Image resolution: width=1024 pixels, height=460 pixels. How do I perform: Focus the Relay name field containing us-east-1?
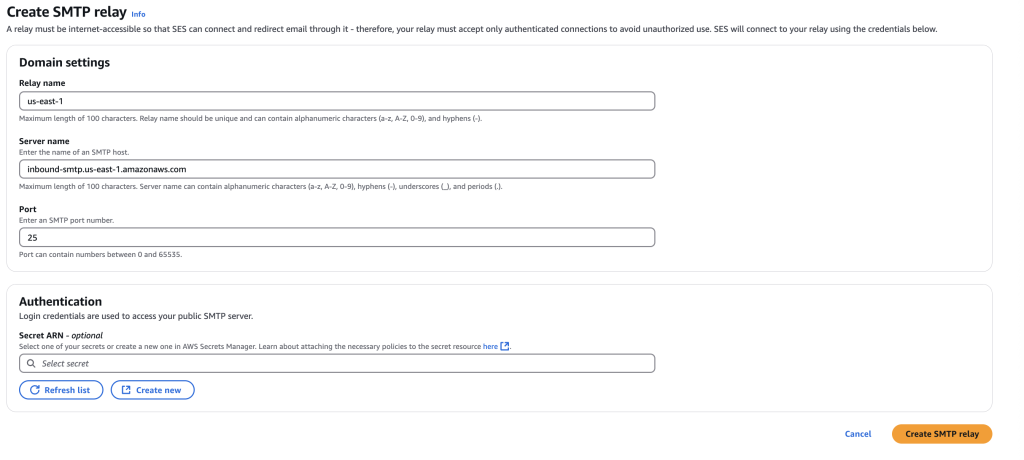pyautogui.click(x=337, y=101)
